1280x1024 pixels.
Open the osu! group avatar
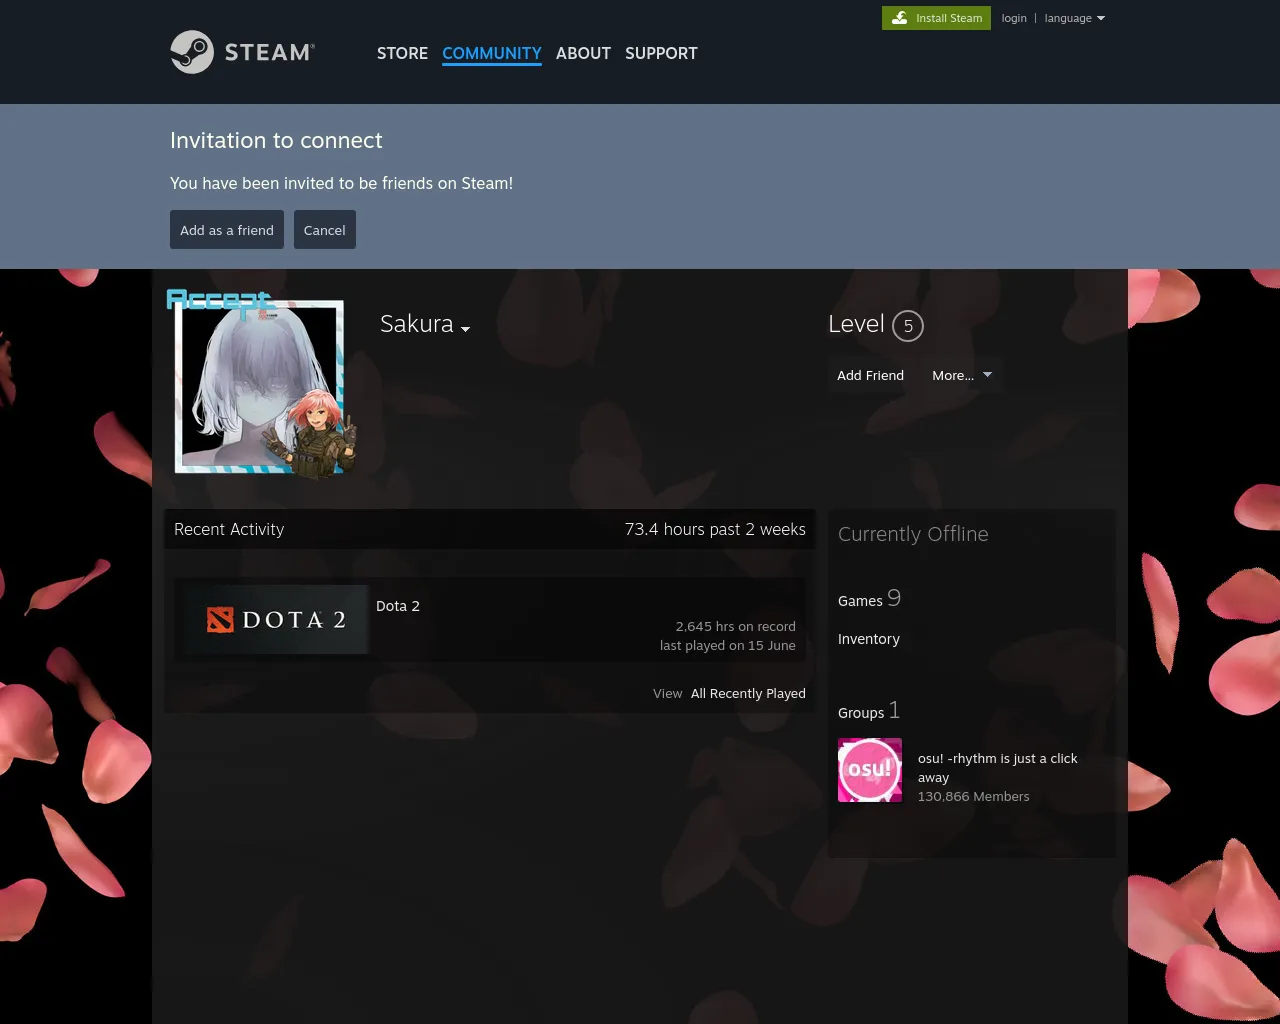click(870, 770)
